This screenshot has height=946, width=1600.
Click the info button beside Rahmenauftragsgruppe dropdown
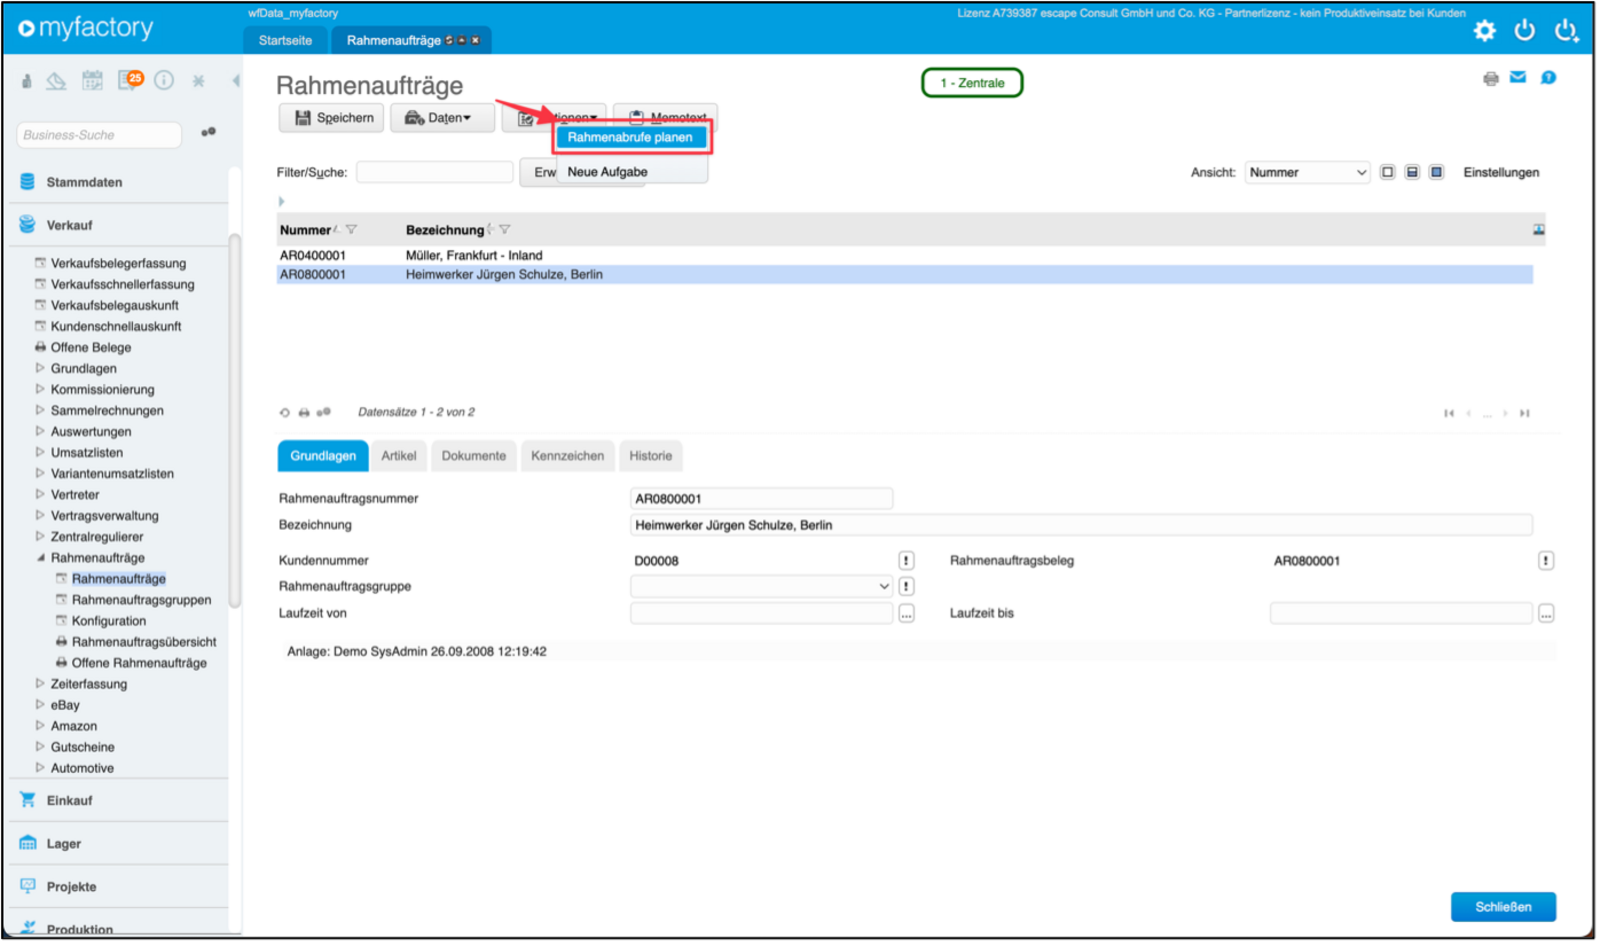pyautogui.click(x=906, y=587)
